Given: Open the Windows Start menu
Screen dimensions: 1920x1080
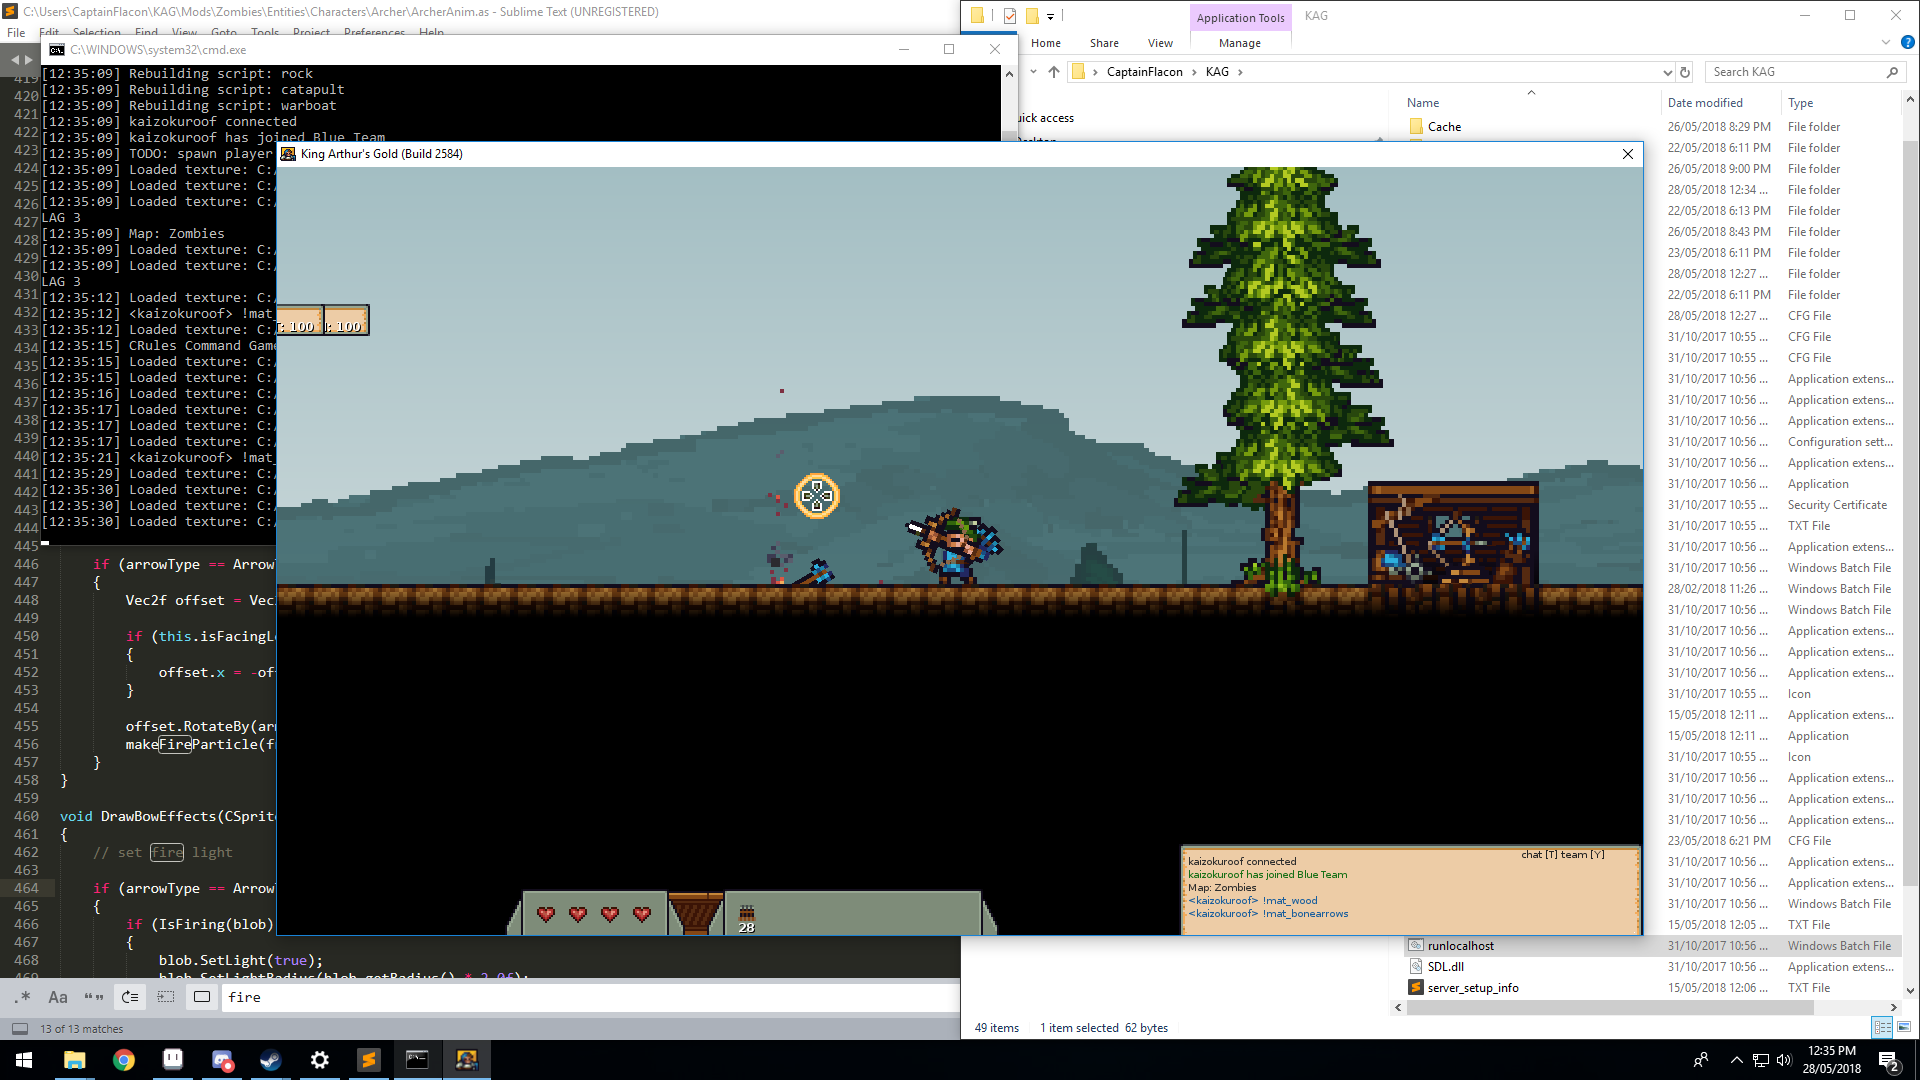Looking at the screenshot, I should pos(24,1060).
